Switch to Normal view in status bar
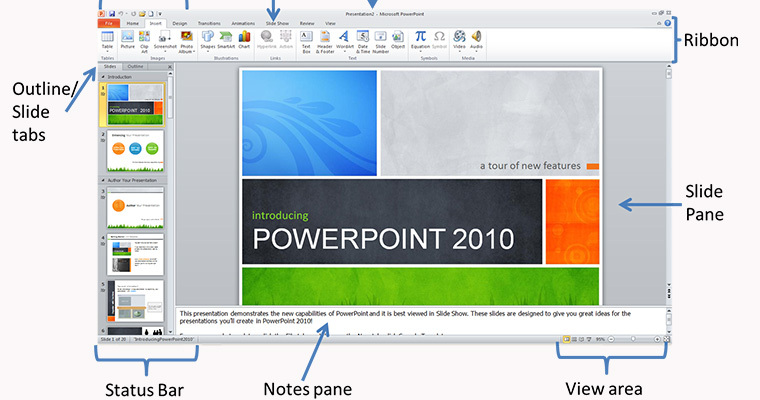Image resolution: width=760 pixels, height=400 pixels. coord(566,339)
